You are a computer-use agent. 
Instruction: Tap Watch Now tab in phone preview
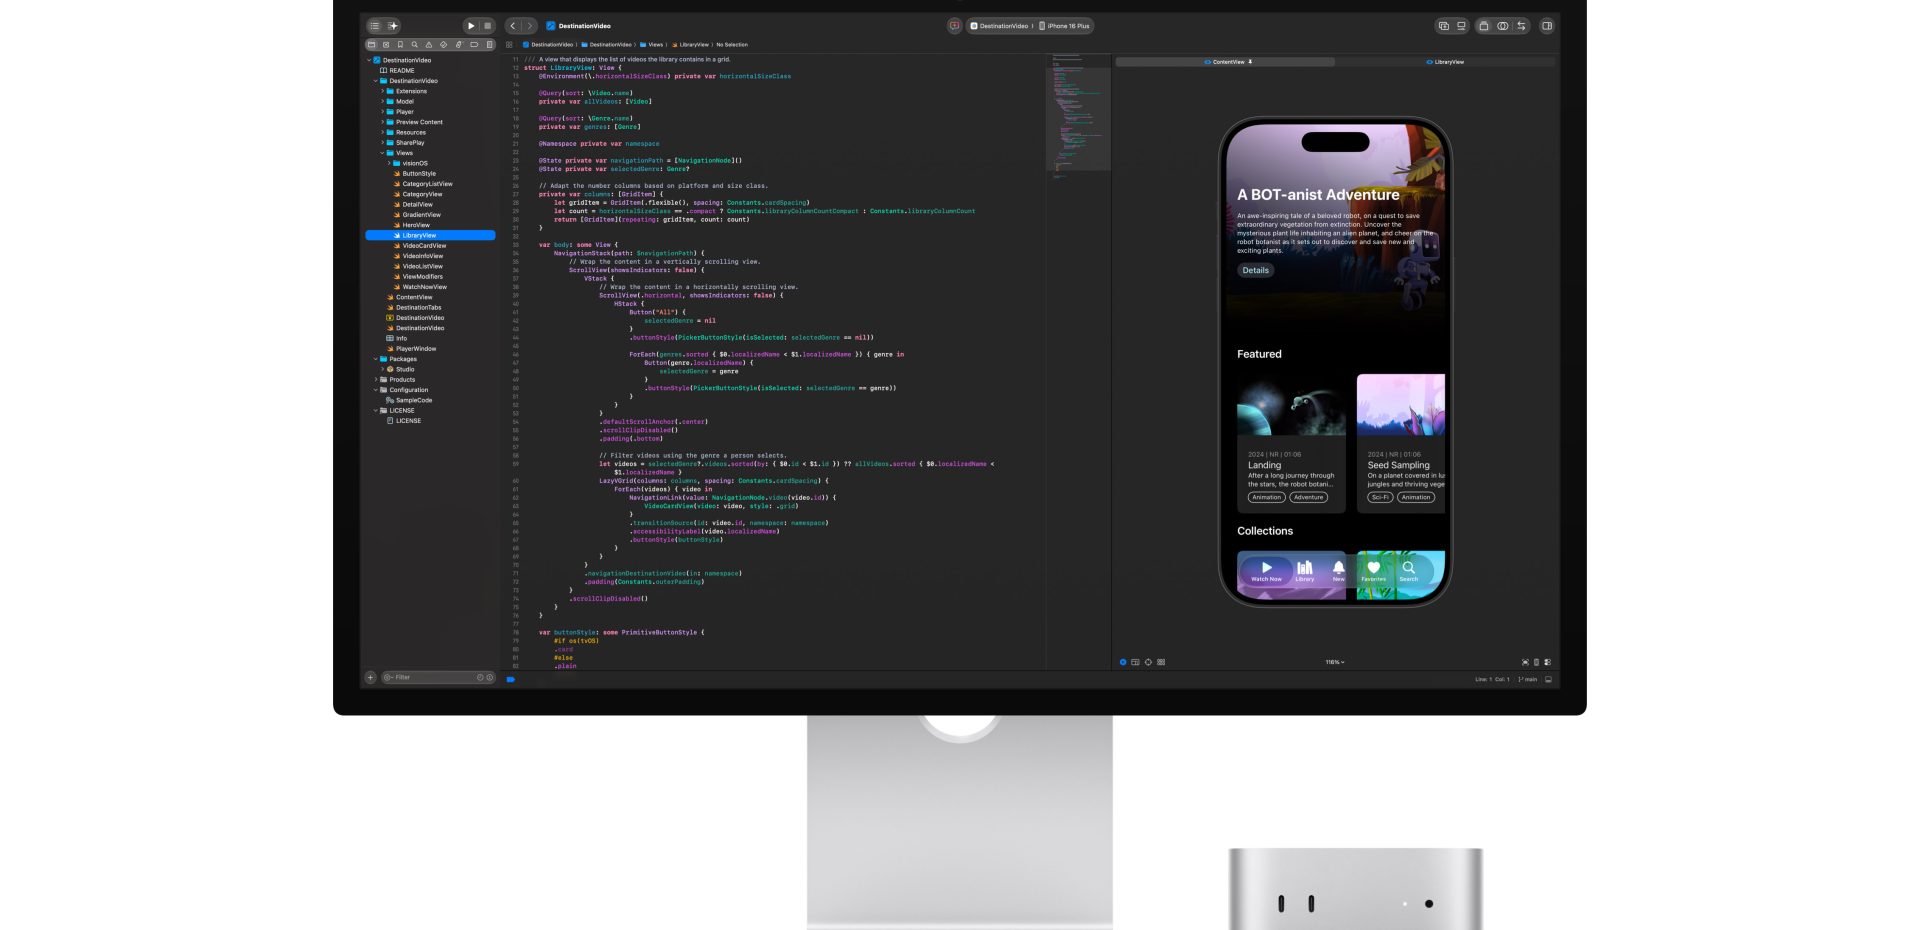pos(1266,571)
